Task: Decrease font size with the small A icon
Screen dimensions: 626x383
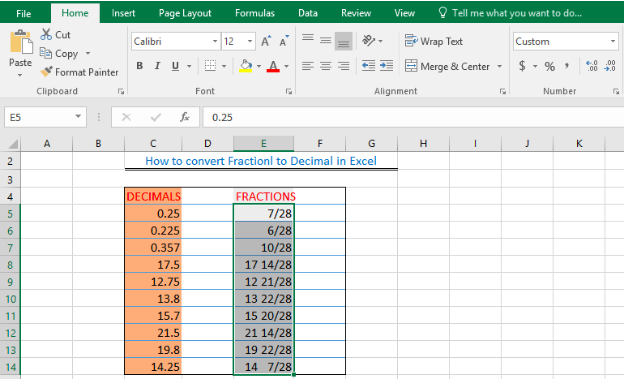Action: click(284, 41)
